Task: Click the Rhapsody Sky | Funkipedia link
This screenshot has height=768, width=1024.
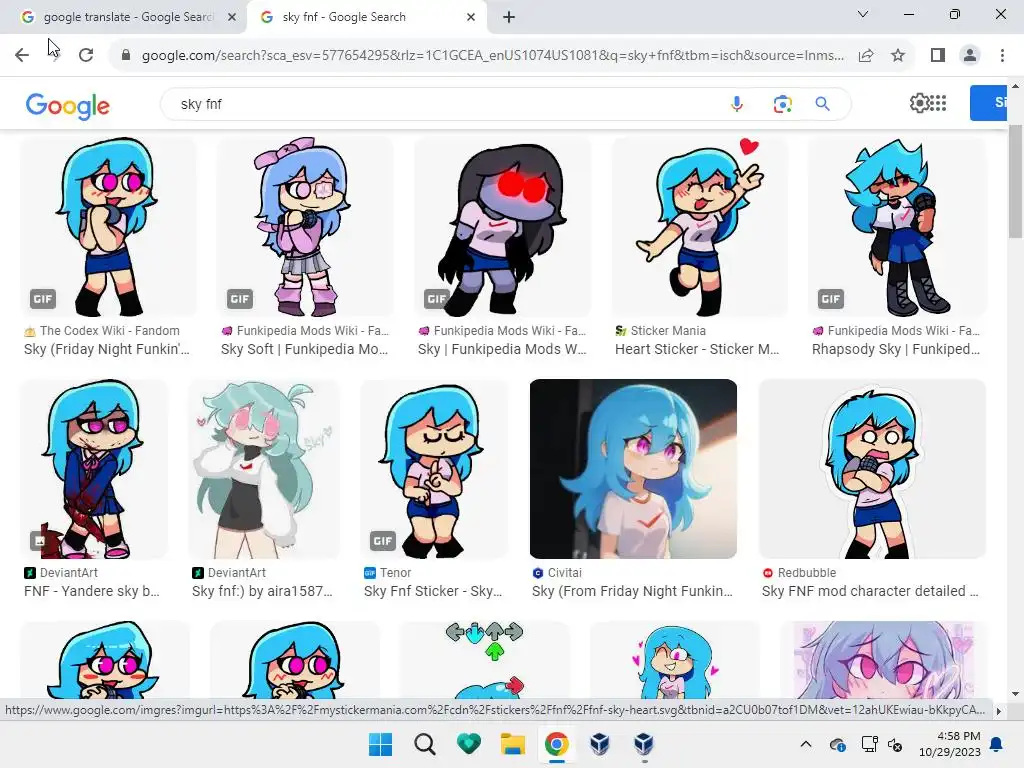Action: (x=896, y=349)
